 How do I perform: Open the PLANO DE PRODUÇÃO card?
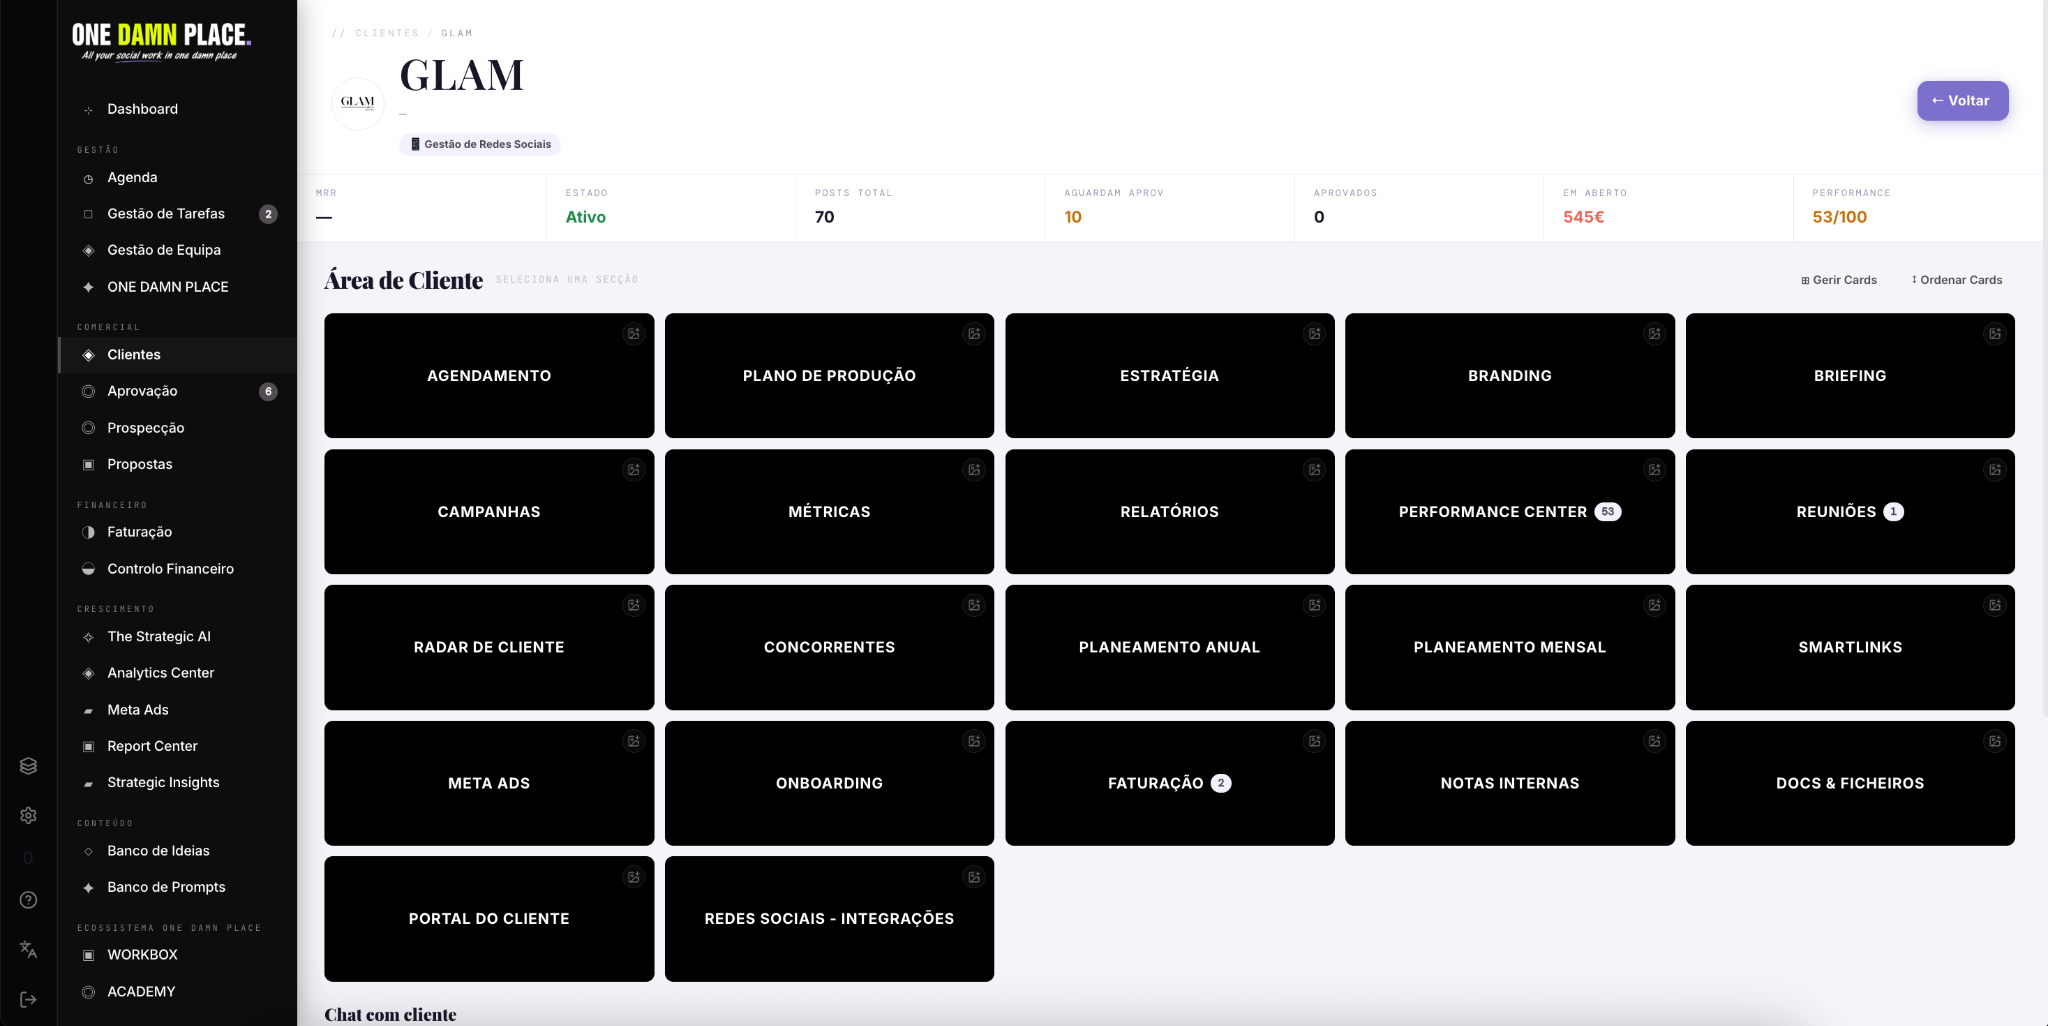click(829, 376)
